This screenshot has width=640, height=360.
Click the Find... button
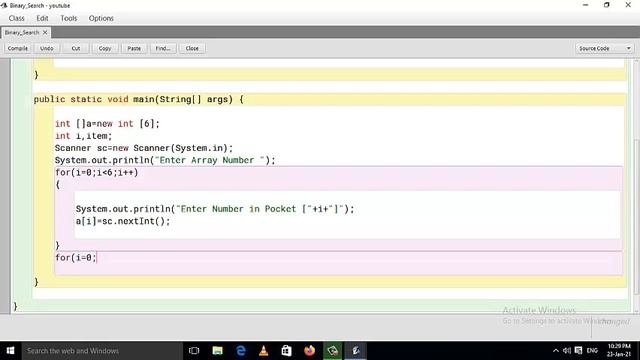163,48
